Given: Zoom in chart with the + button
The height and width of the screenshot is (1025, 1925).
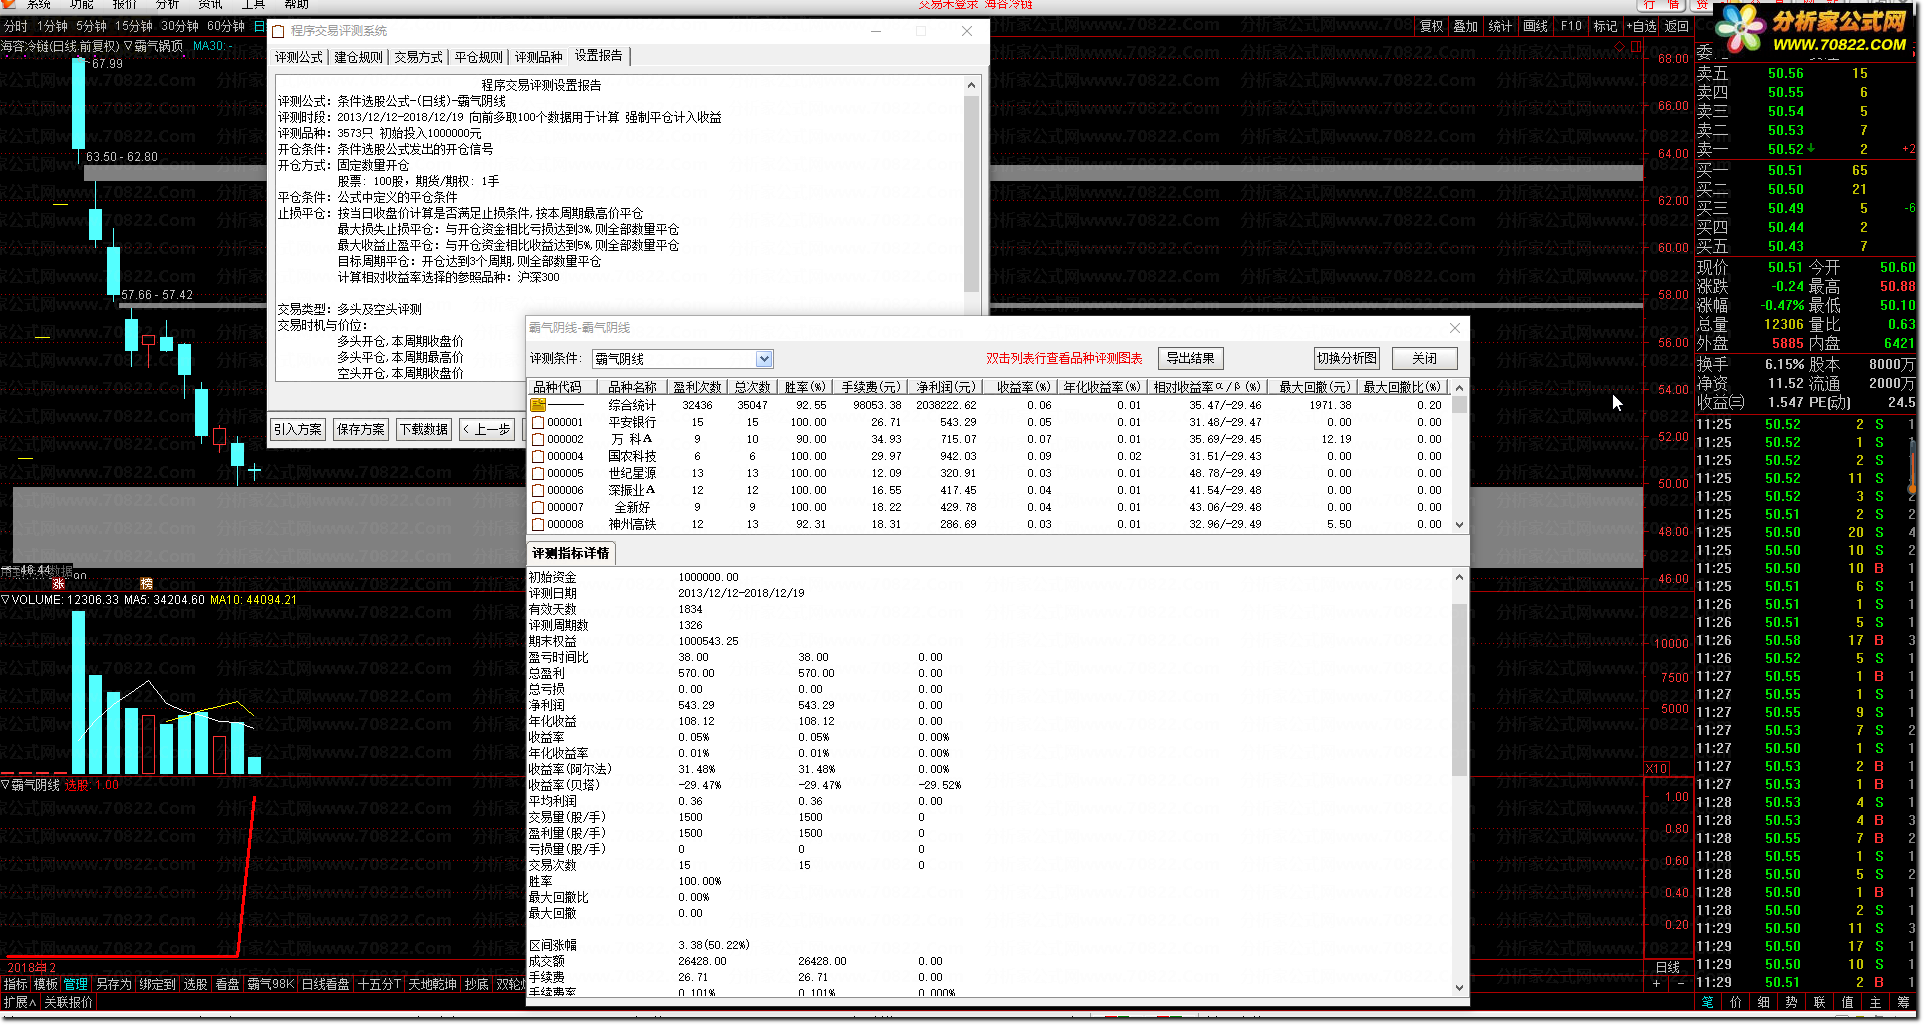Looking at the screenshot, I should pos(1656,984).
